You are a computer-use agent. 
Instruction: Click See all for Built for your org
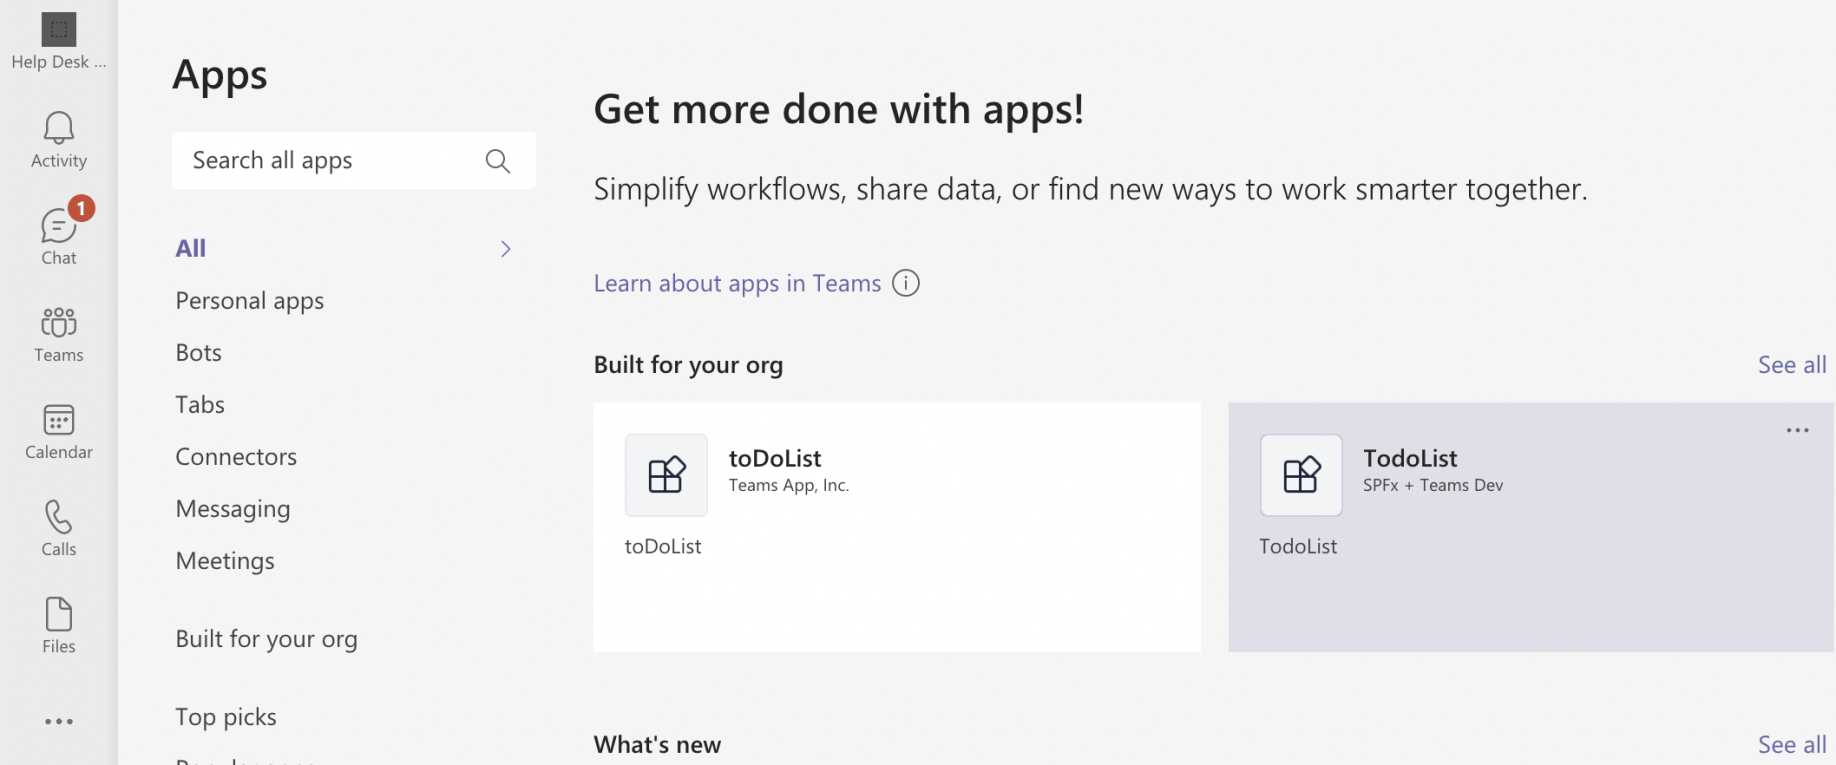tap(1791, 365)
